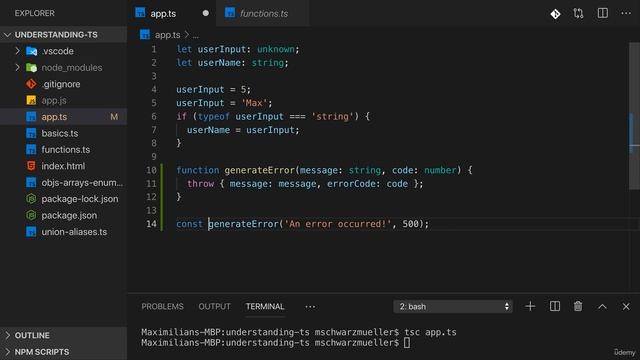Open the PROBLEMS panel tab
The height and width of the screenshot is (360, 640).
(162, 307)
